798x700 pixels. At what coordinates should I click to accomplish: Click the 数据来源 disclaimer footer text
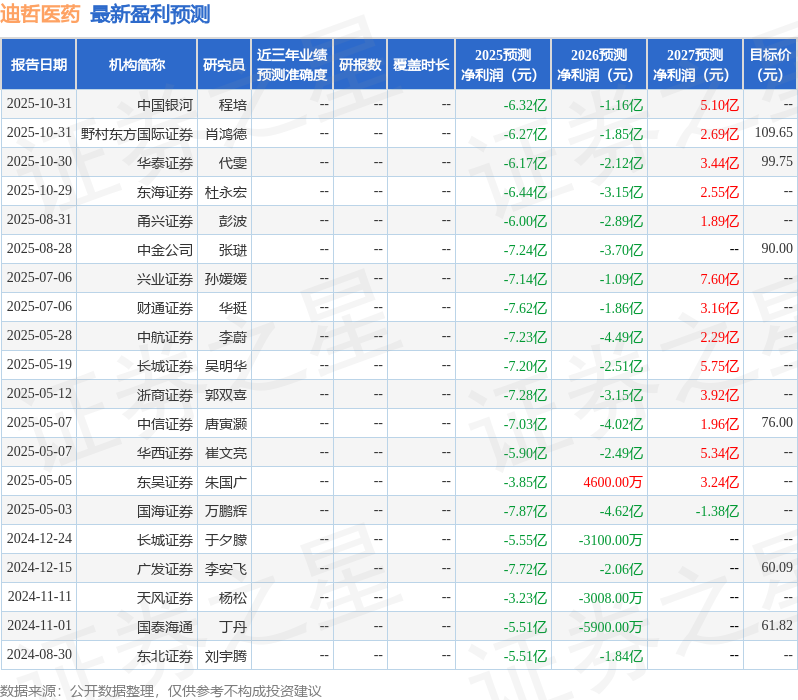click(161, 691)
